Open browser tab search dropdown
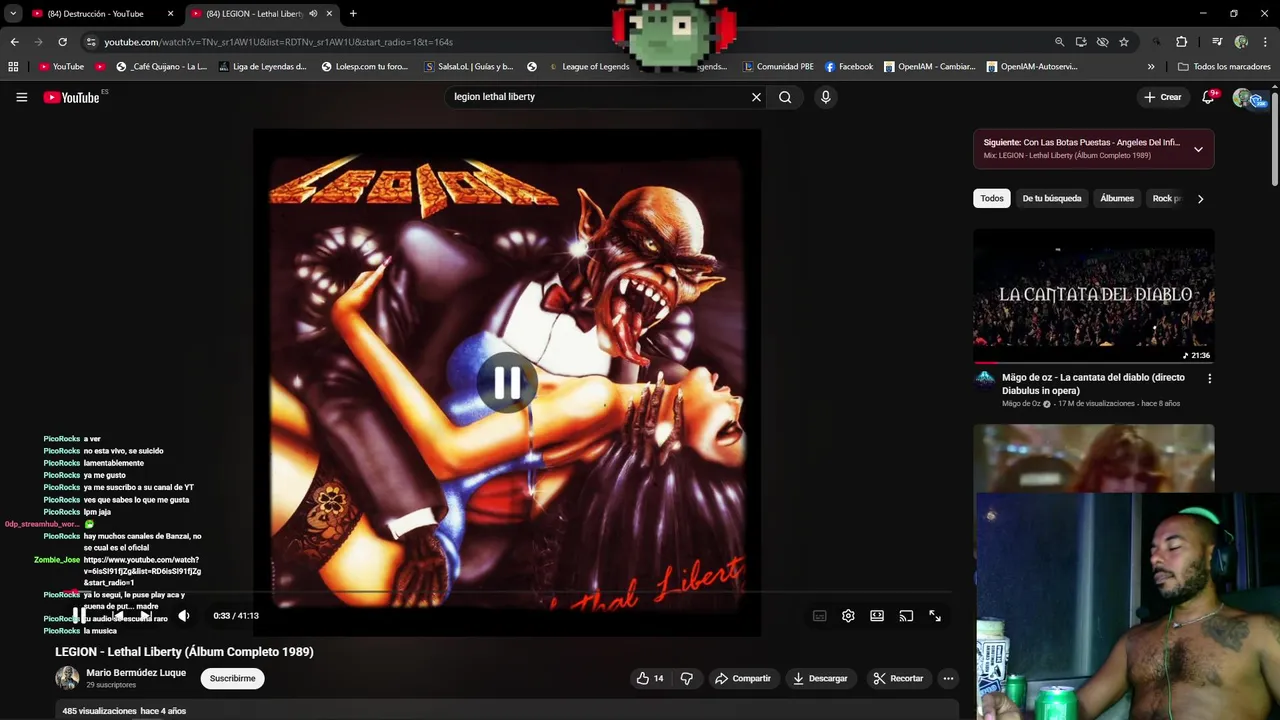 [x=13, y=14]
